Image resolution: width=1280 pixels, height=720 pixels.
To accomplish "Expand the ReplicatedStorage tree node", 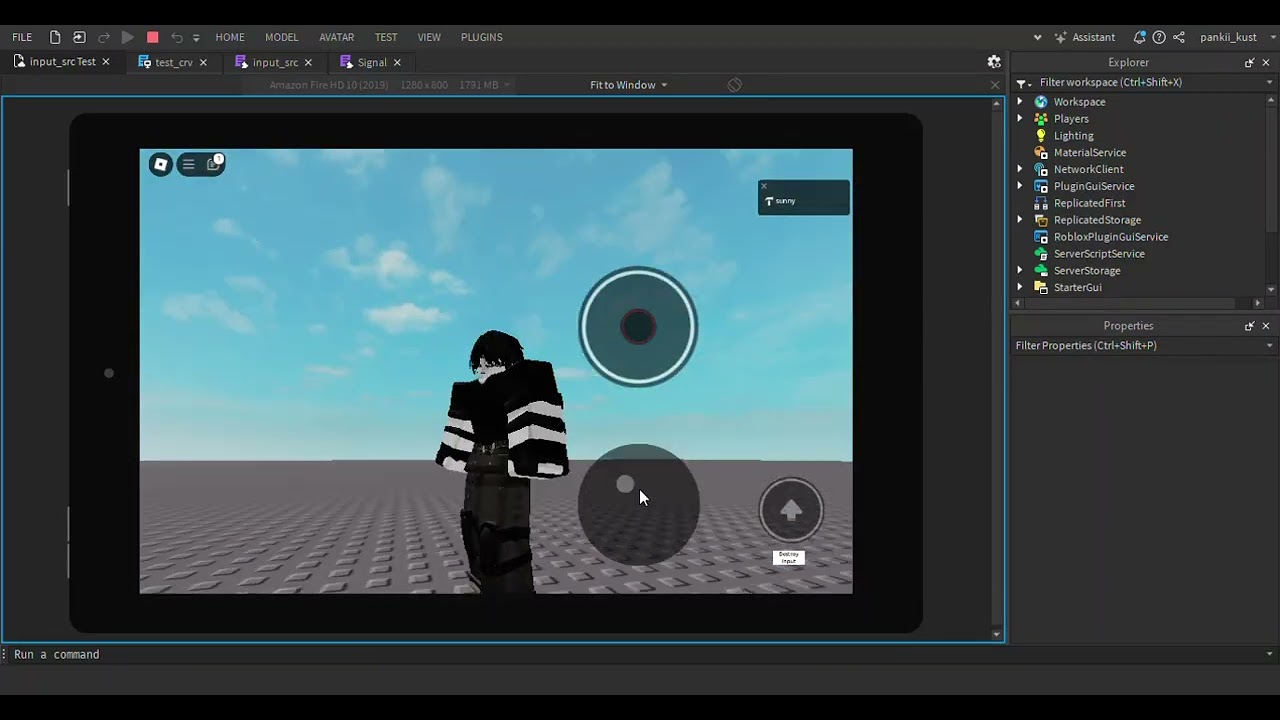I will click(1019, 219).
